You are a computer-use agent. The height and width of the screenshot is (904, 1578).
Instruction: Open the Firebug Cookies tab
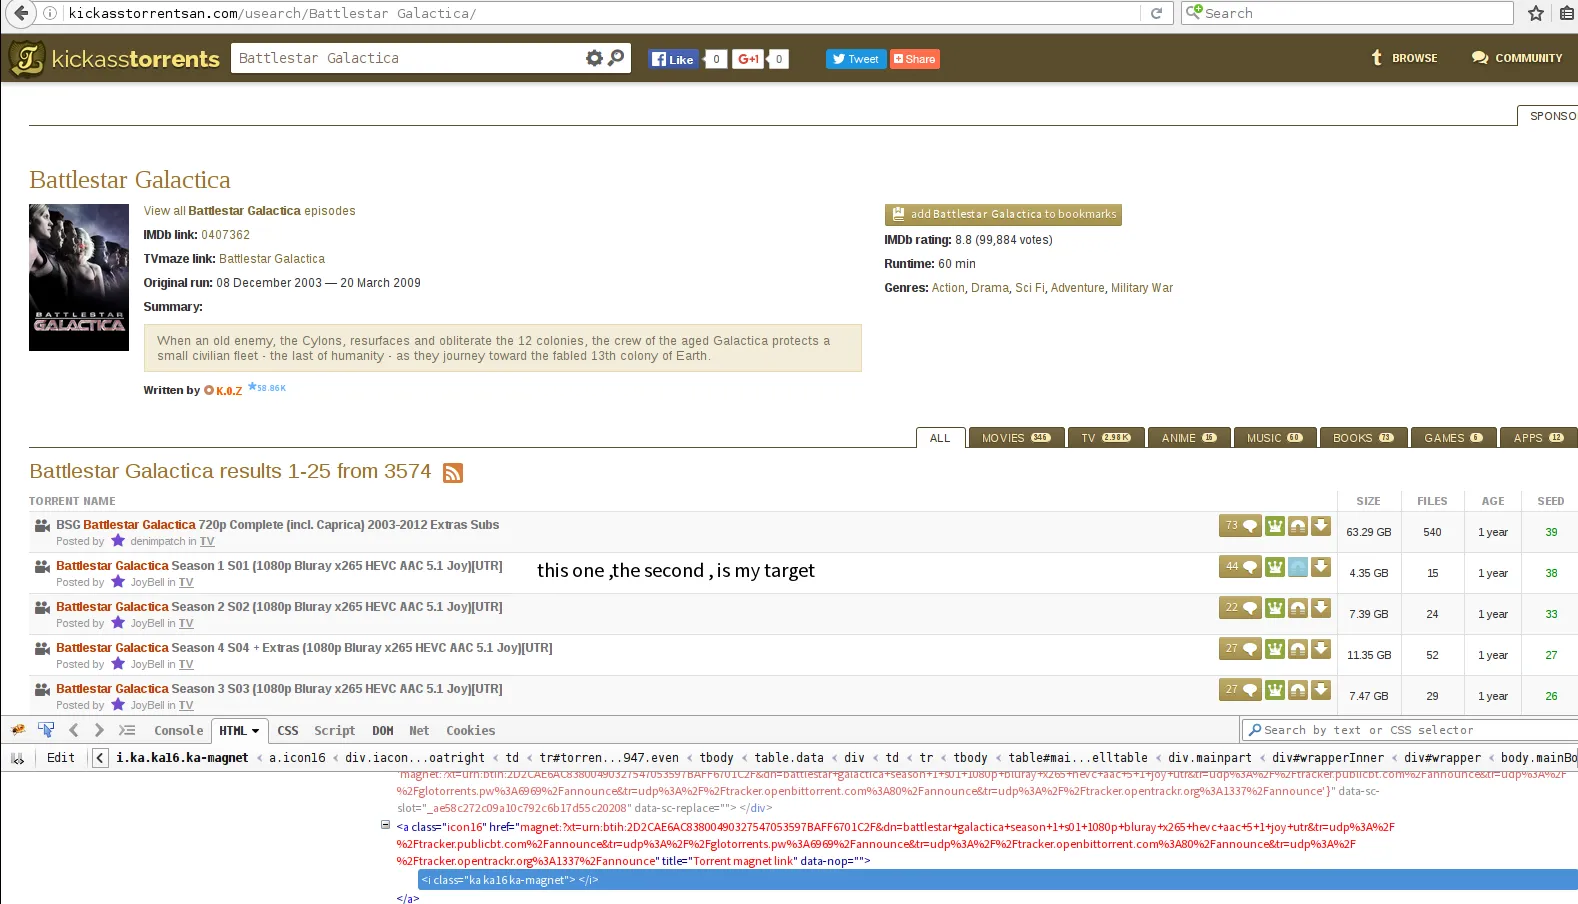click(x=470, y=731)
